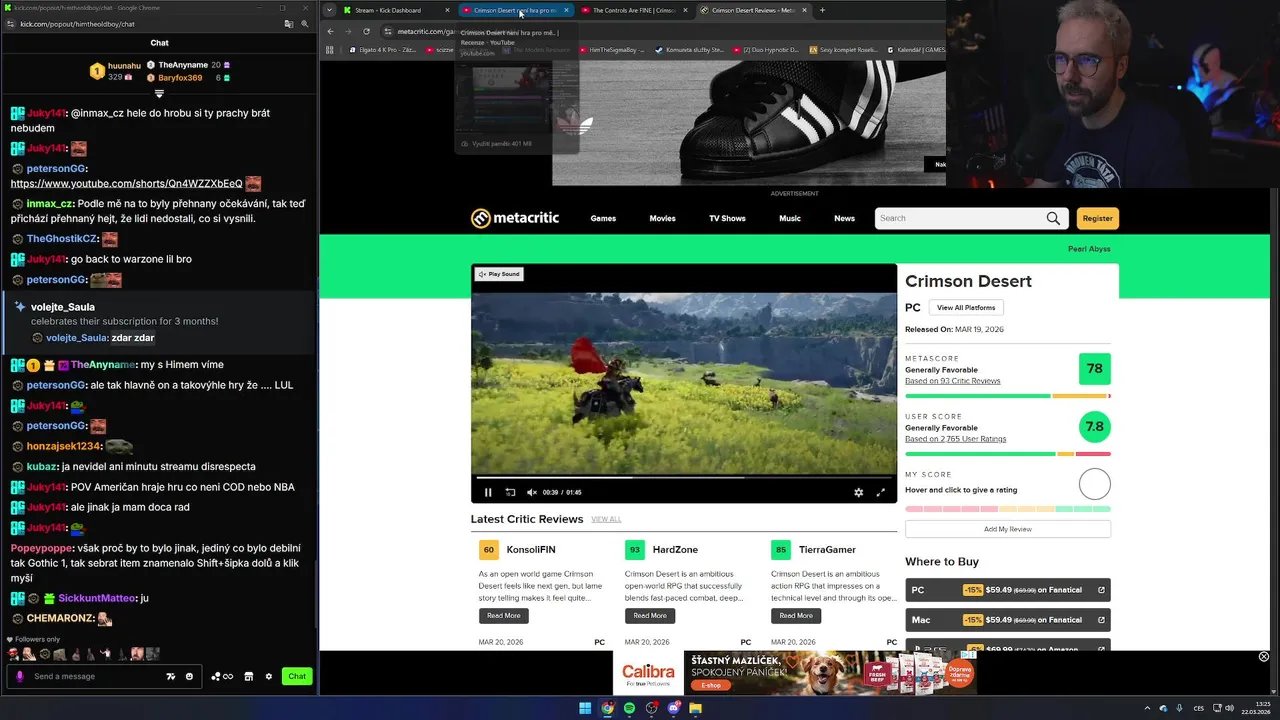1280x720 pixels.
Task: Click the Play Sound overlay button
Action: [x=498, y=274]
